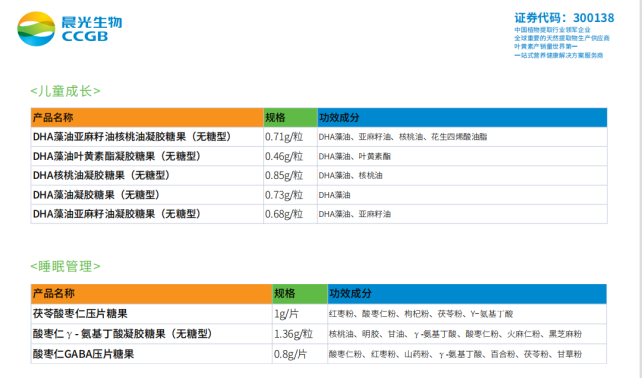Click the 一站式营养健康解决方案服务商 tagline
Viewport: 642px width, 379px height.
[558, 55]
